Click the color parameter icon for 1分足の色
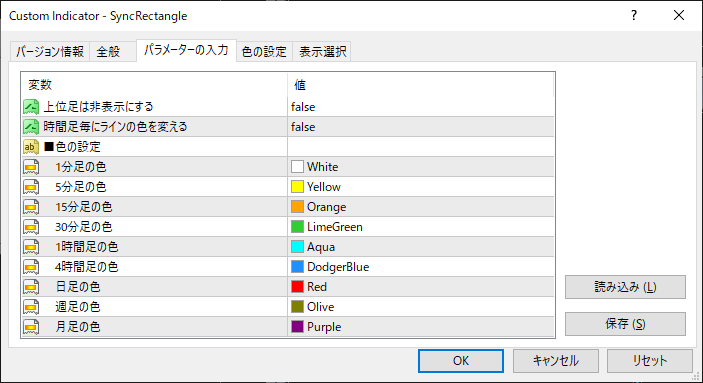The width and height of the screenshot is (703, 383). [31, 167]
